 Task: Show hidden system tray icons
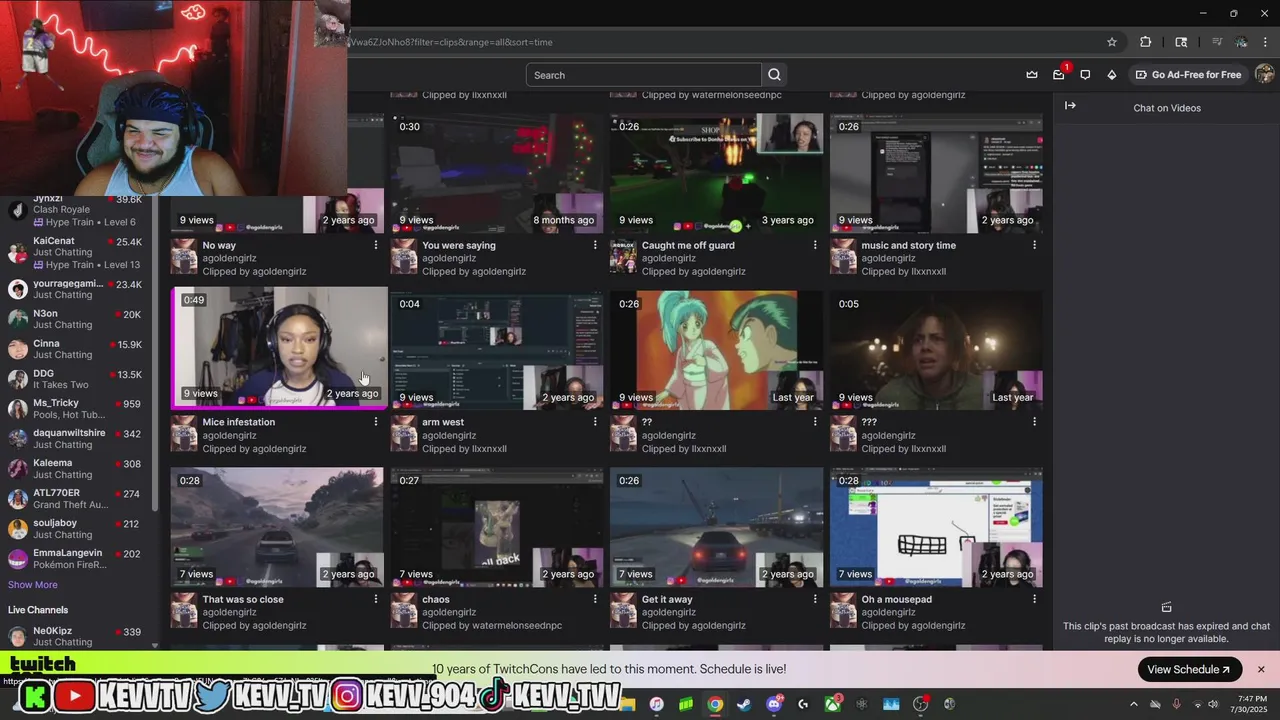1134,704
